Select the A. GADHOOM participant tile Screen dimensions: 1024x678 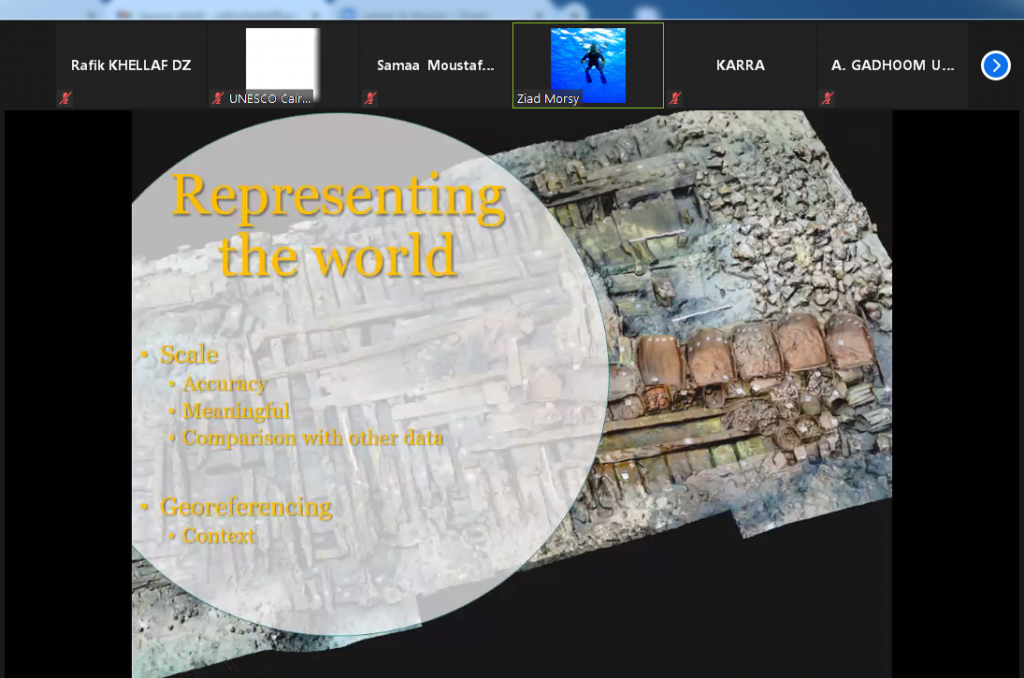tap(892, 65)
